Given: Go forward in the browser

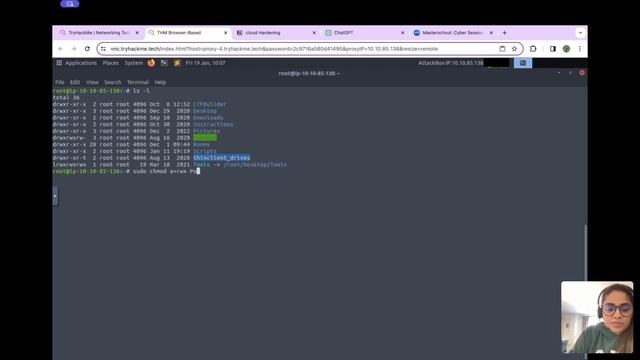Looking at the screenshot, I should tap(74, 49).
